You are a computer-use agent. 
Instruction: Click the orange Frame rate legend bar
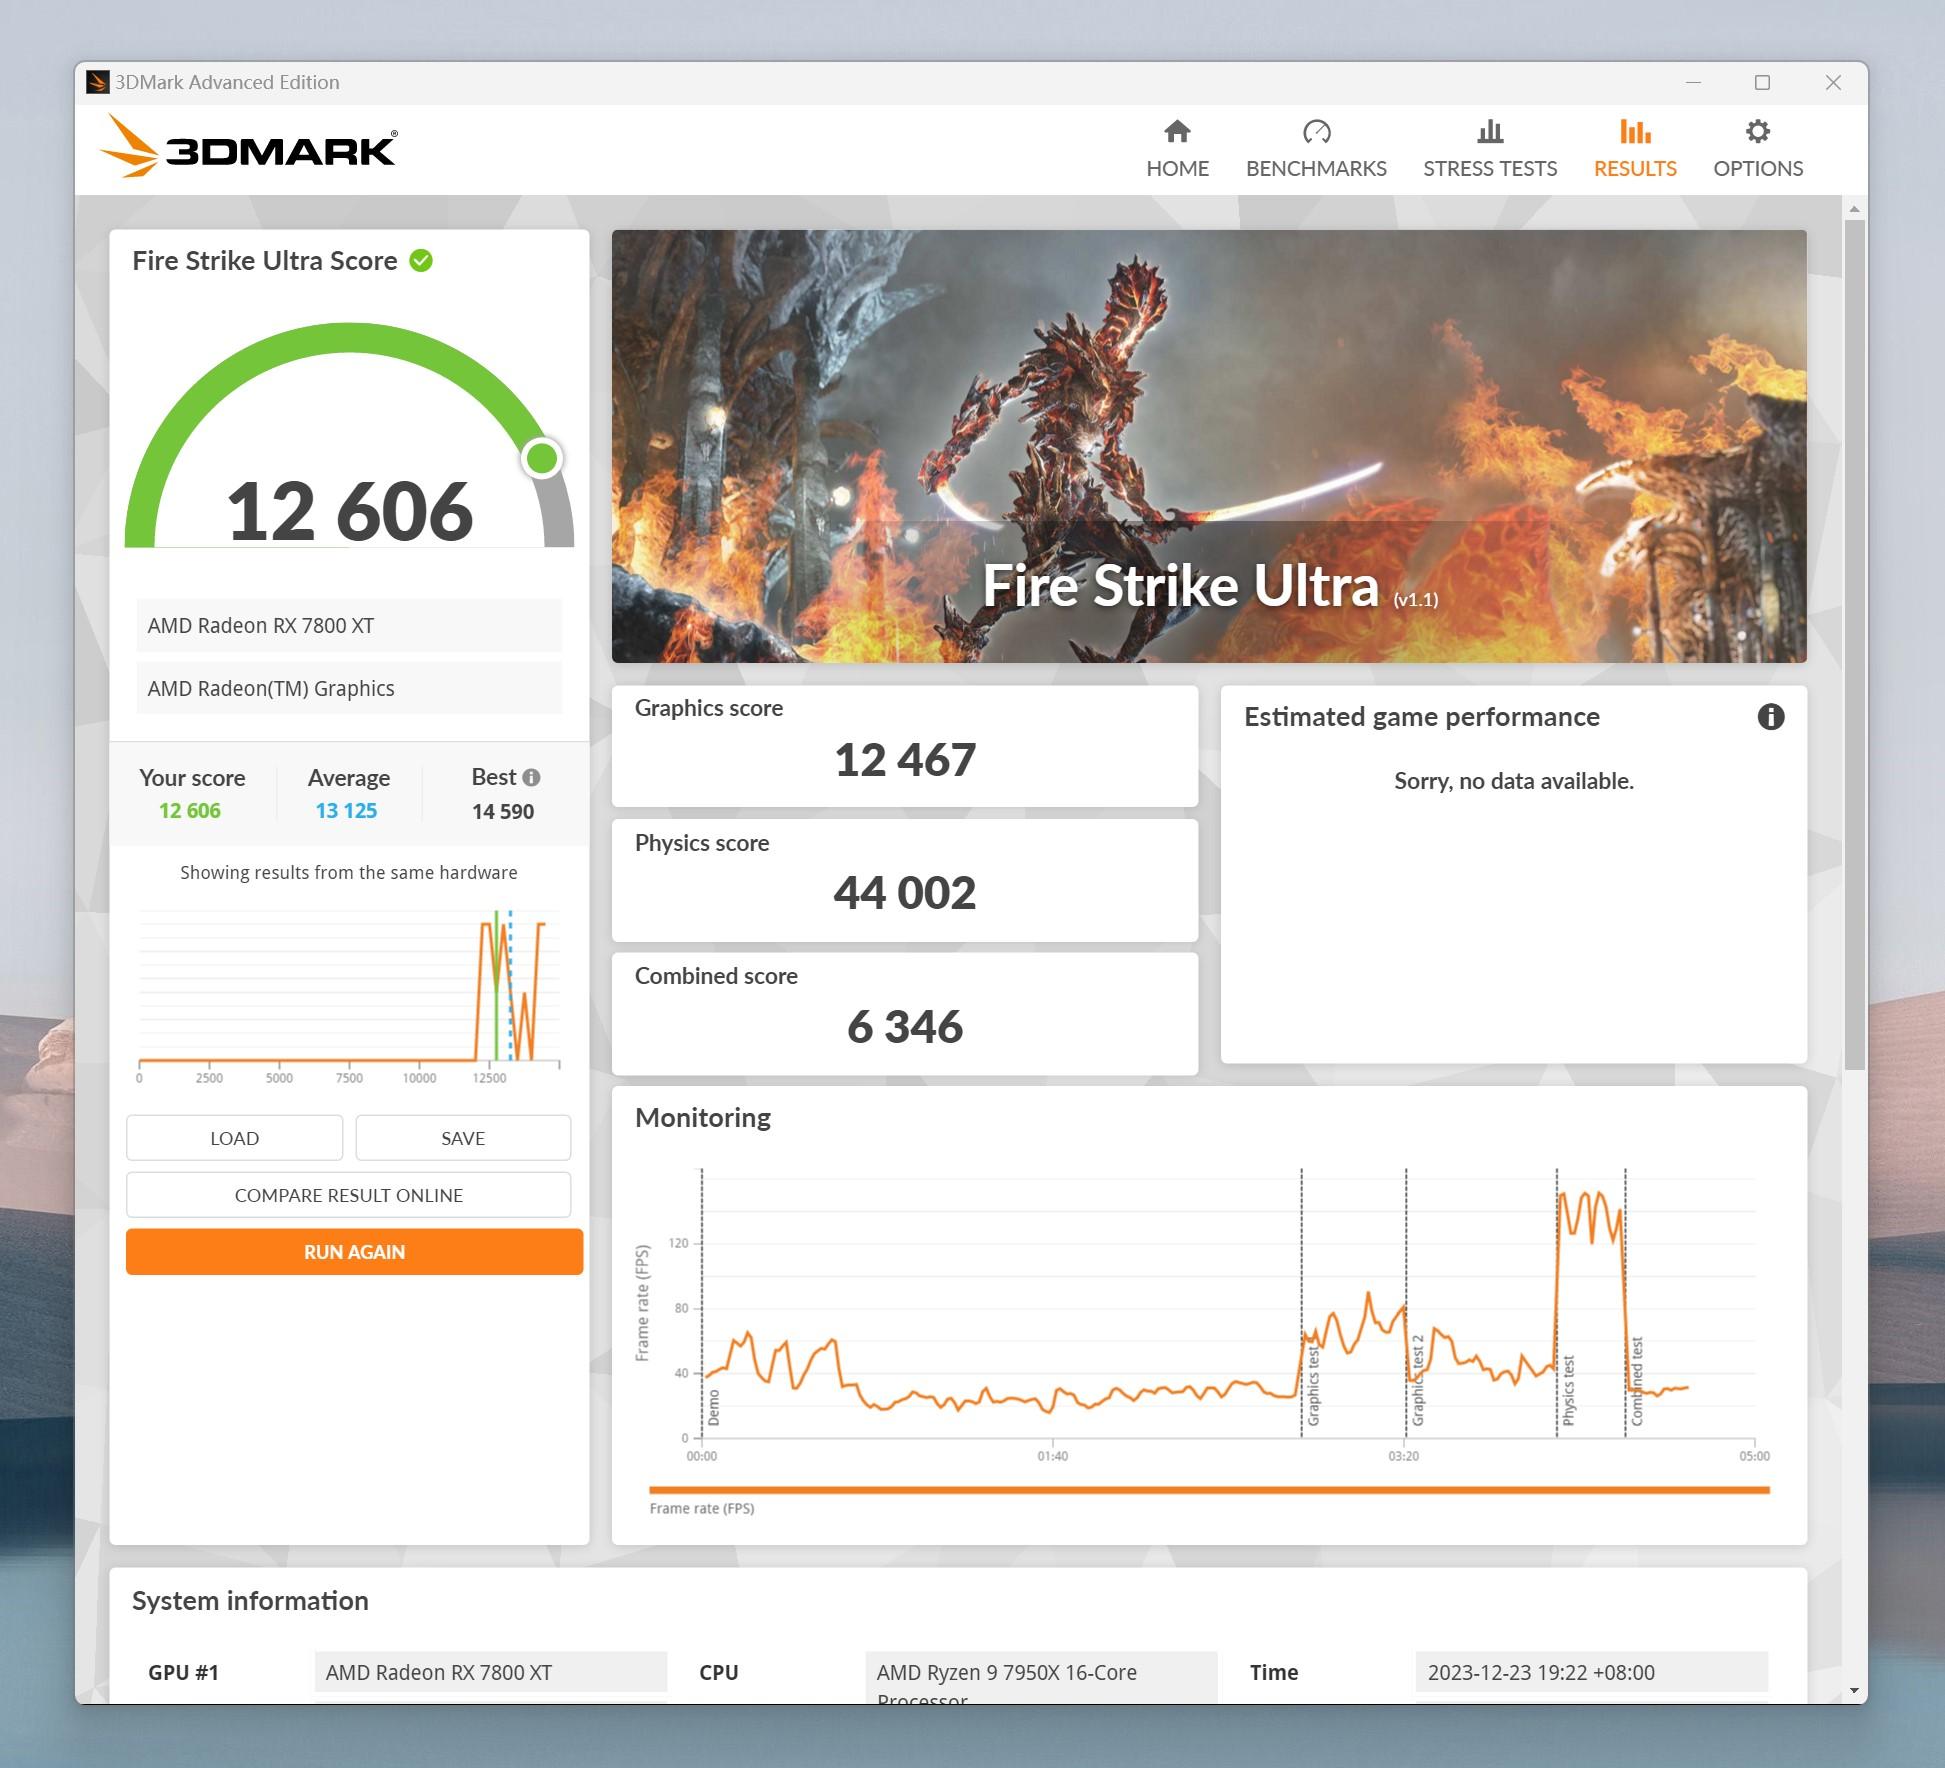[1209, 1490]
